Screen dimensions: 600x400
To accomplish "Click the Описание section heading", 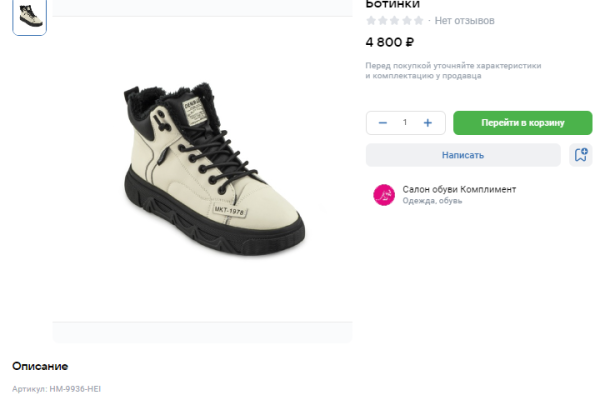I will click(40, 366).
